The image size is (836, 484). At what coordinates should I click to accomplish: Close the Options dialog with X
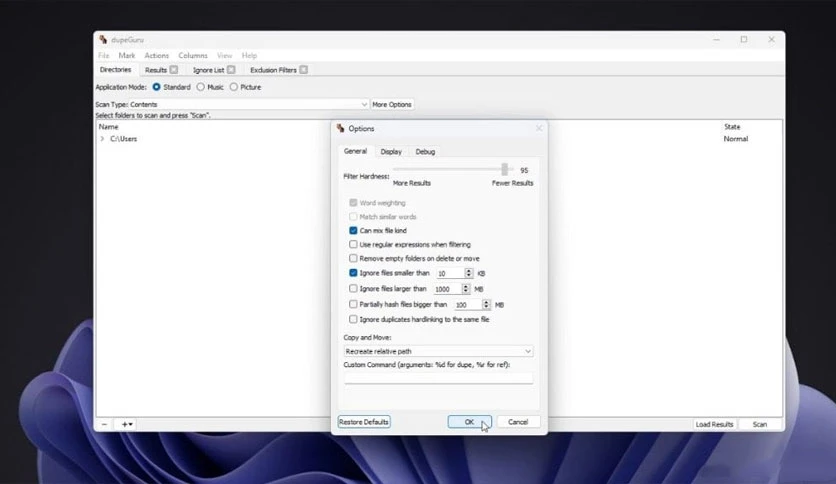(x=539, y=128)
